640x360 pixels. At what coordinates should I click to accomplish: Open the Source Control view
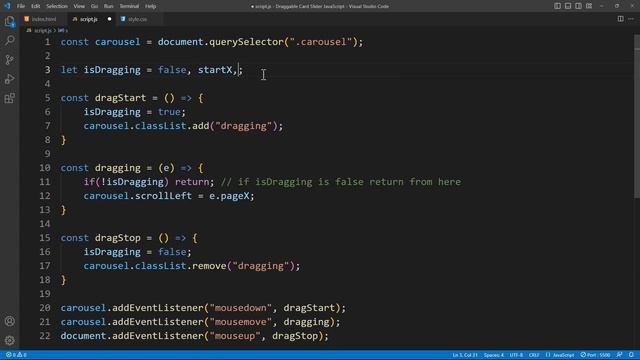(9, 60)
